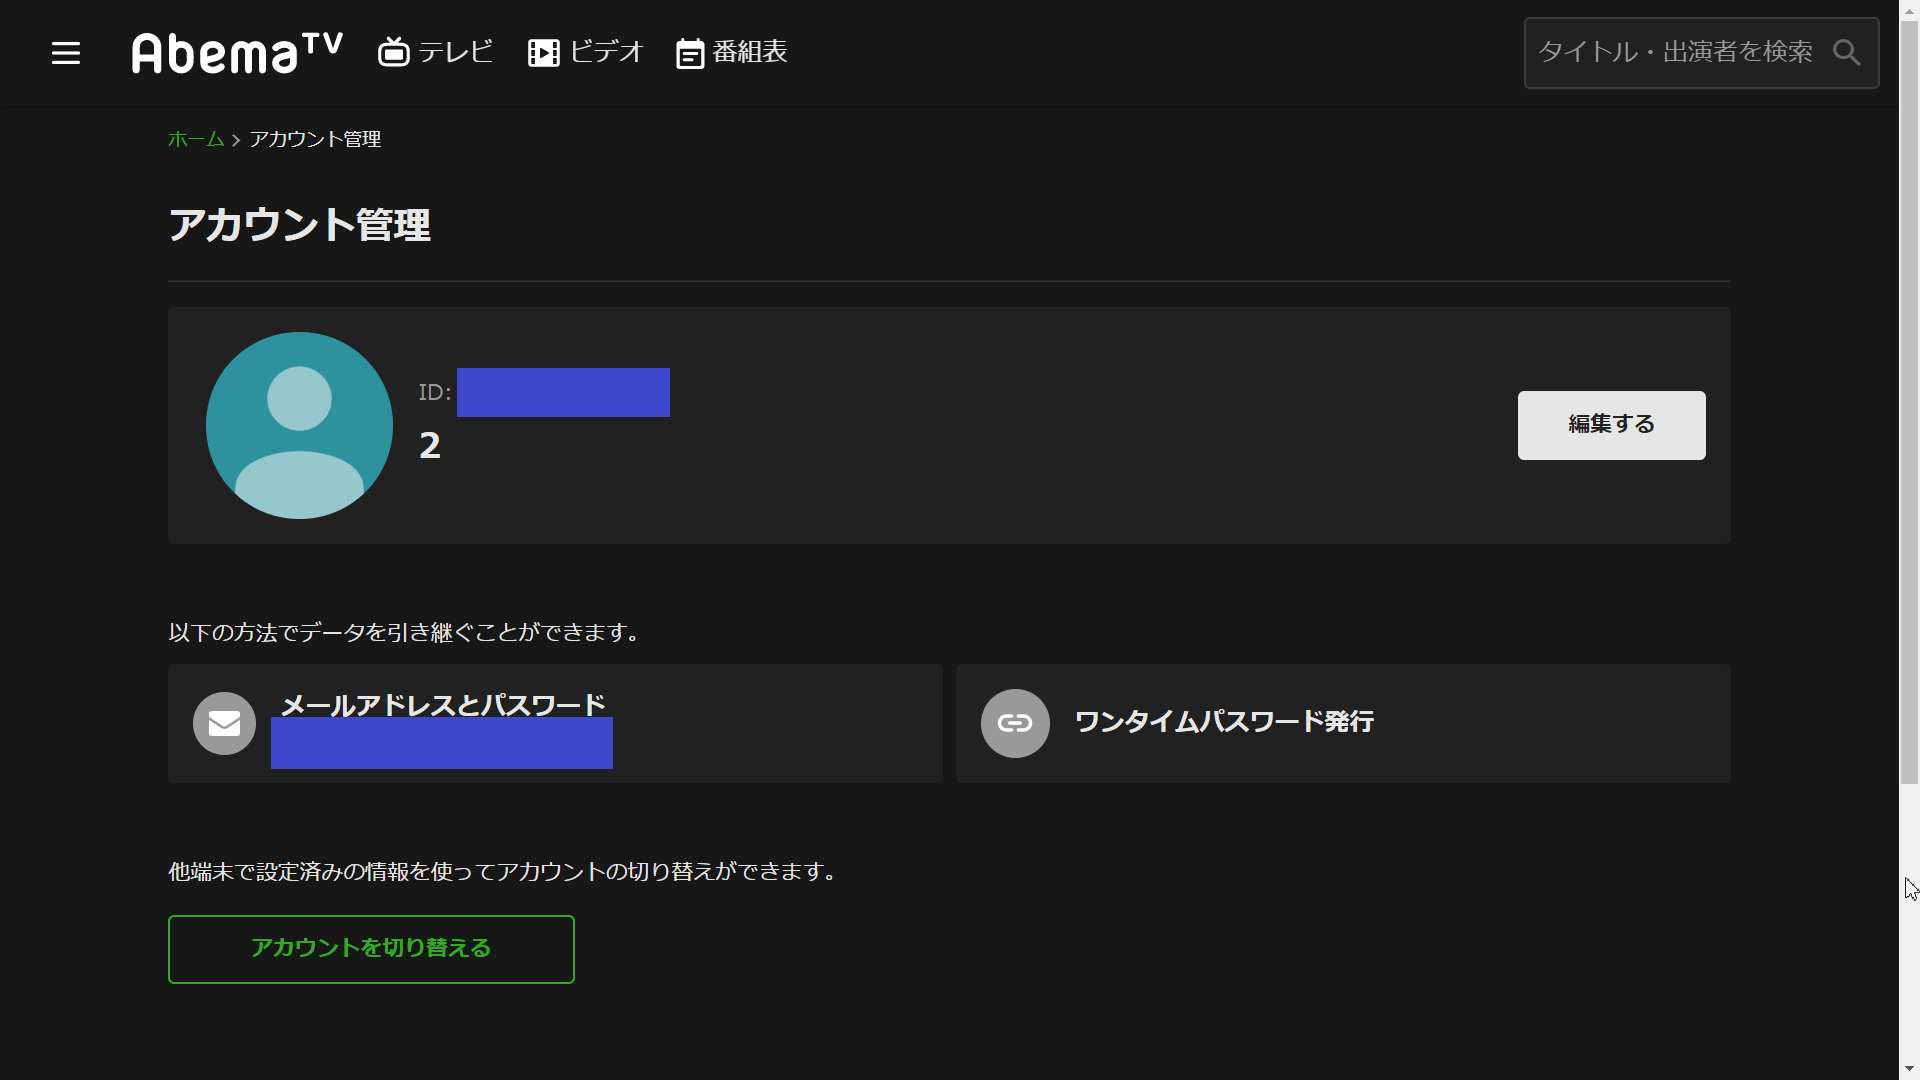Click the search icon to search titles

pyautogui.click(x=1846, y=53)
